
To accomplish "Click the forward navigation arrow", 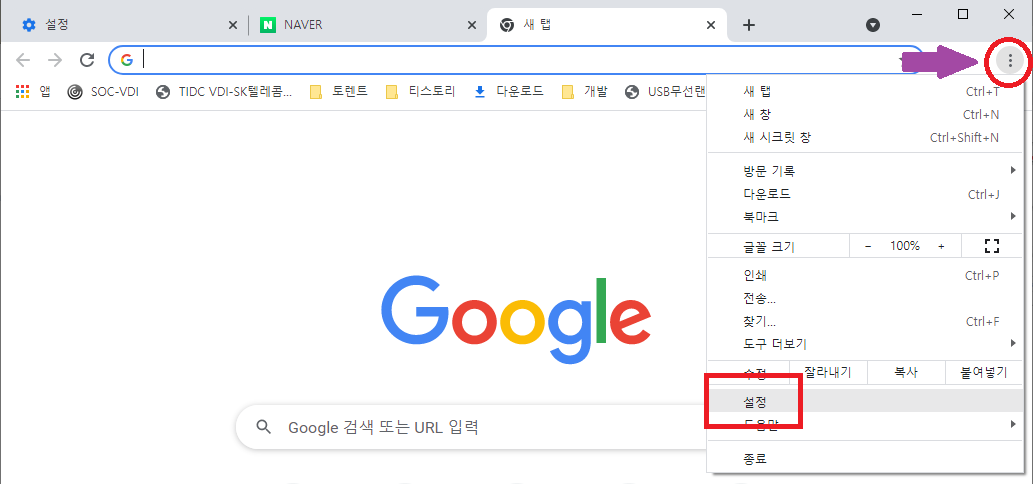I will tap(55, 61).
